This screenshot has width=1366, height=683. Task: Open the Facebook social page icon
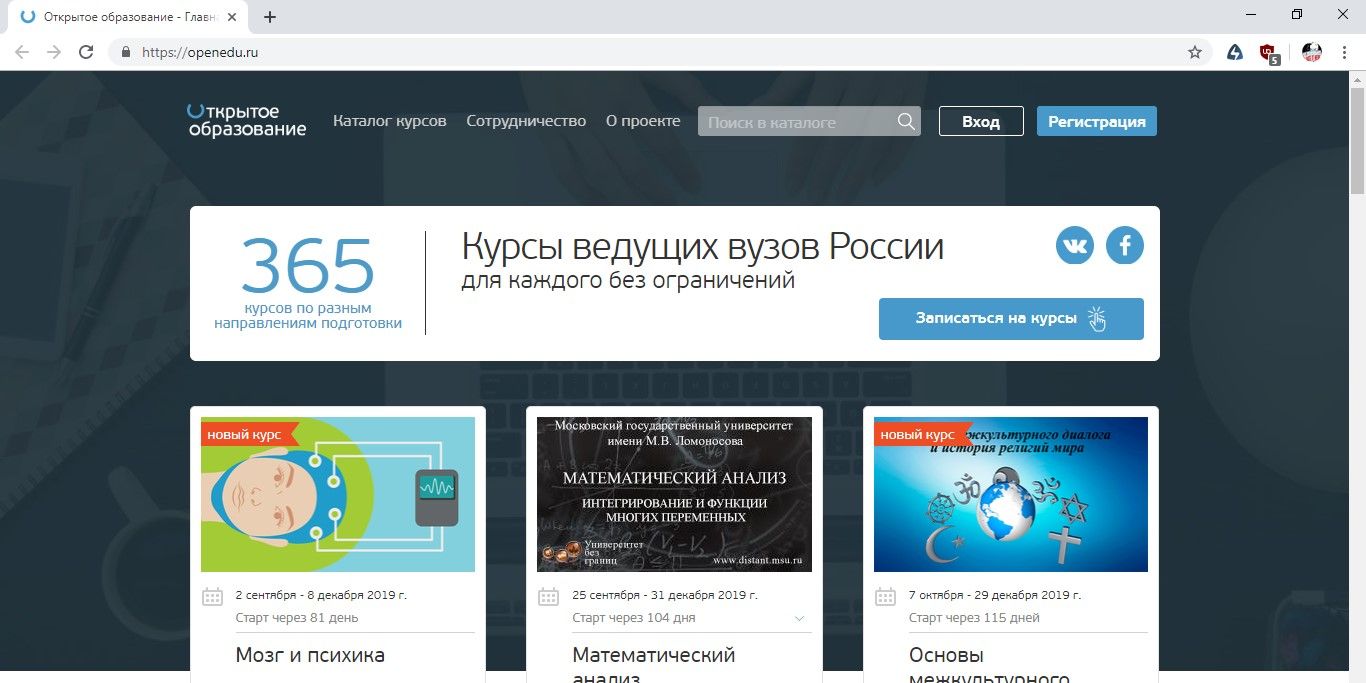(1125, 245)
